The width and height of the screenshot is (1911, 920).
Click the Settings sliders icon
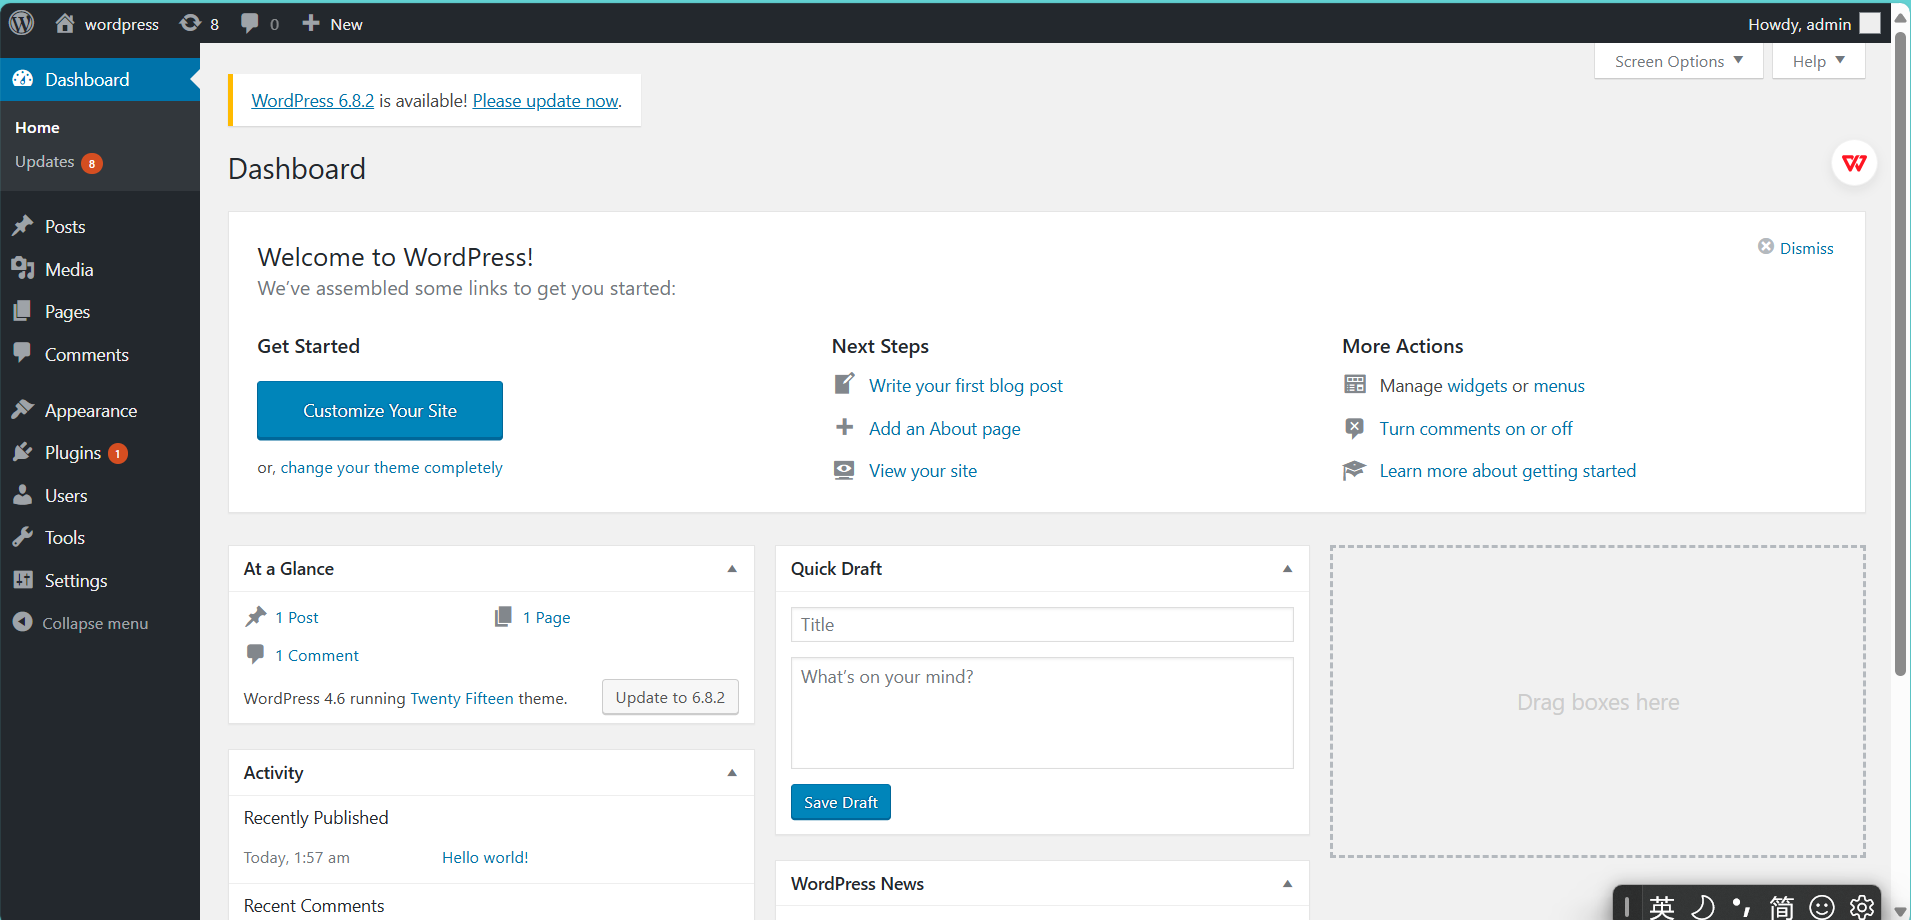click(x=23, y=580)
